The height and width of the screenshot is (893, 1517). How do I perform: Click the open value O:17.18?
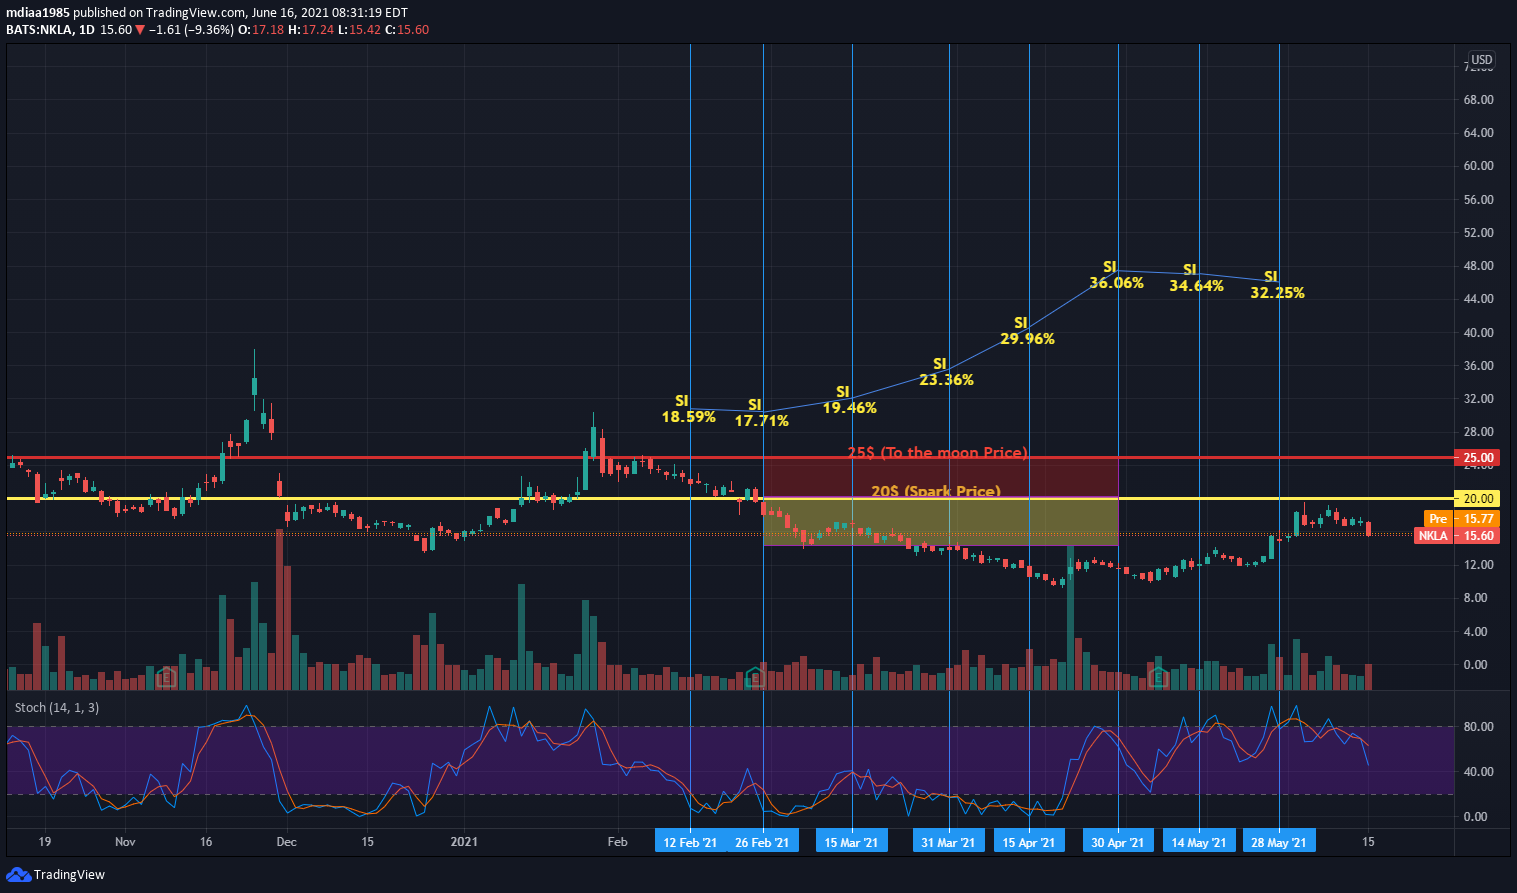[x=260, y=30]
